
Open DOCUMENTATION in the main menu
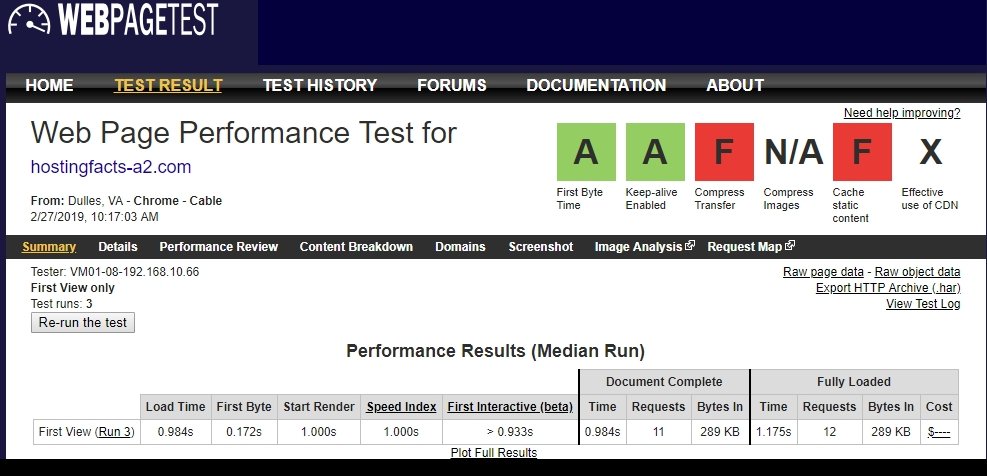[x=596, y=86]
